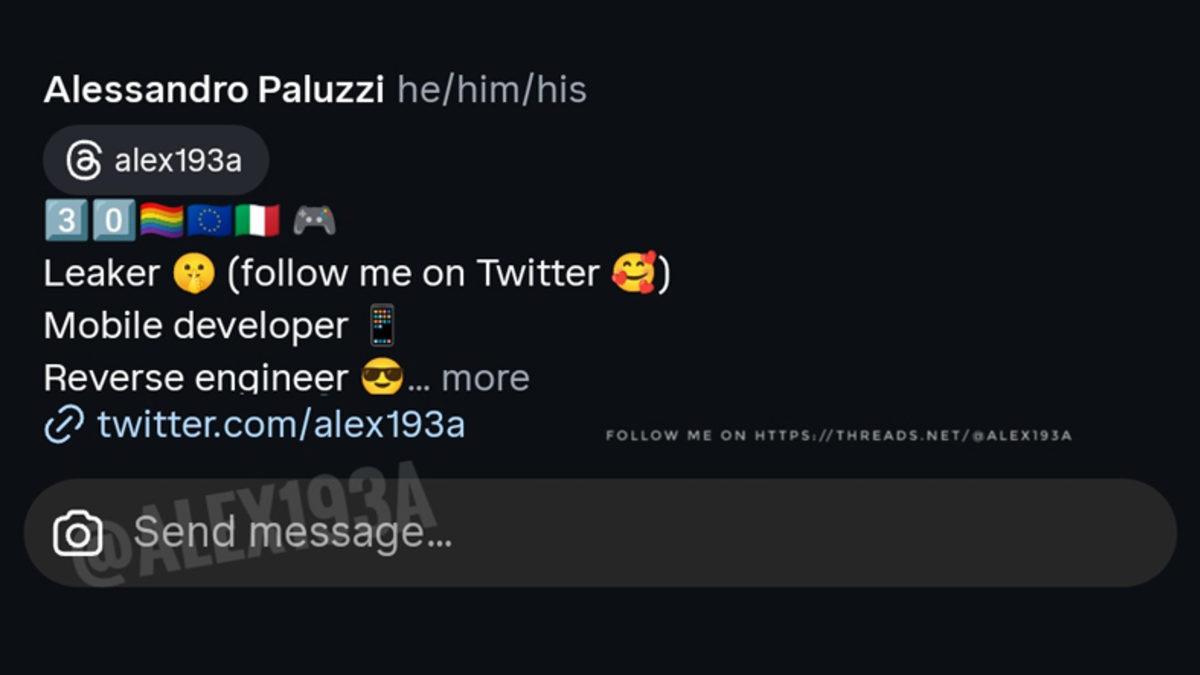Click the he/him/his pronouns label
This screenshot has width=1200, height=675.
click(492, 91)
